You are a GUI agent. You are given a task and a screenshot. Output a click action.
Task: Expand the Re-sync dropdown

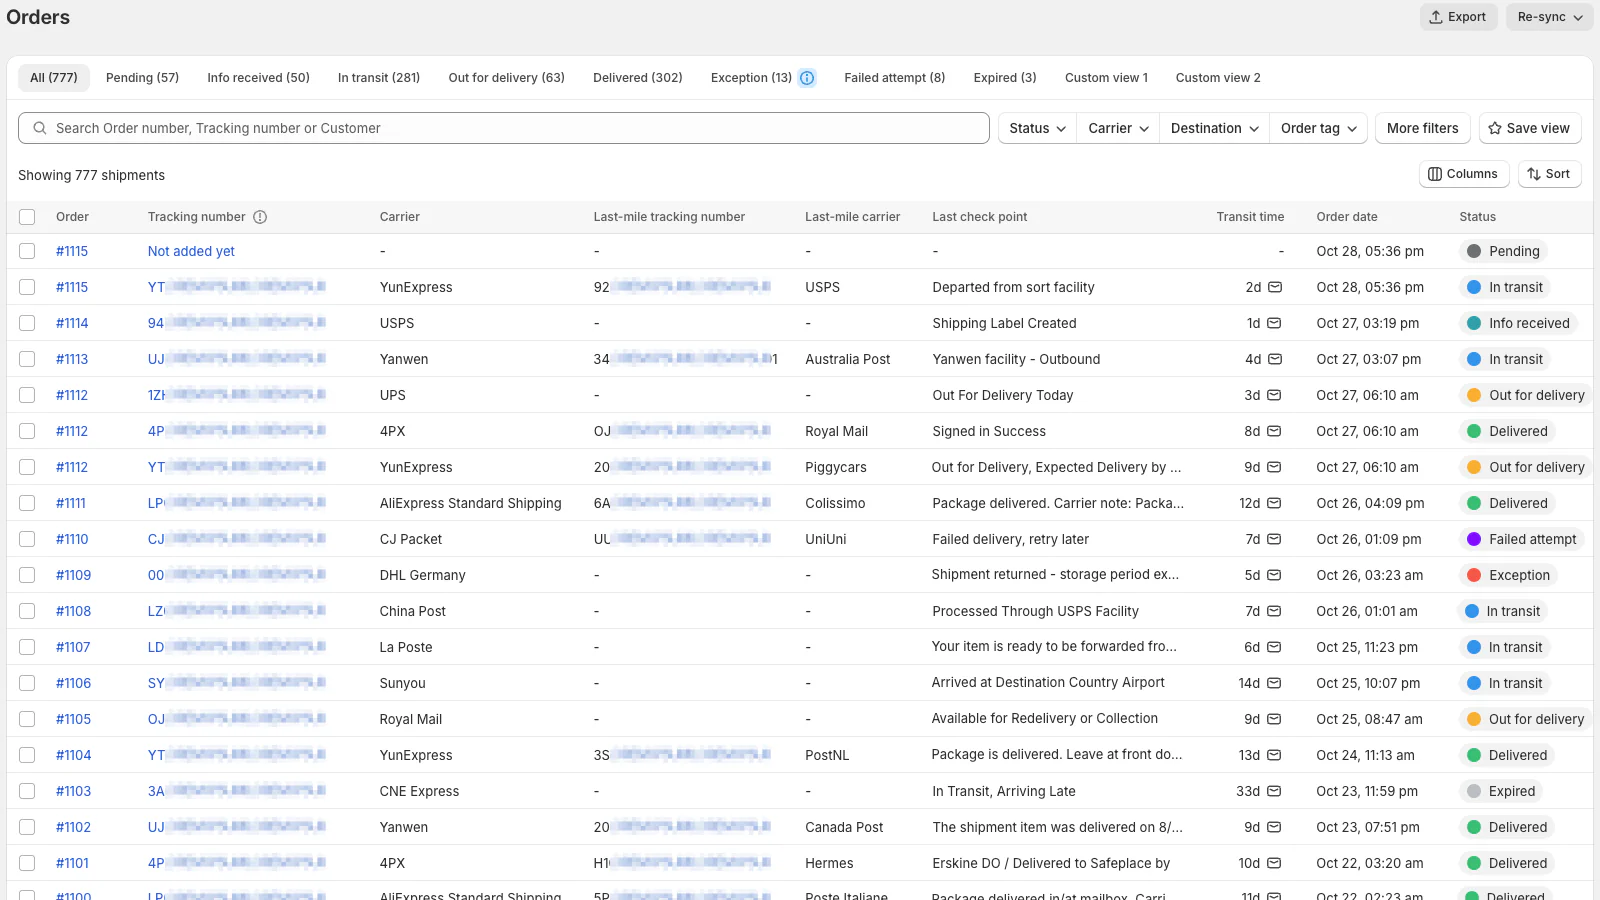tap(1550, 17)
